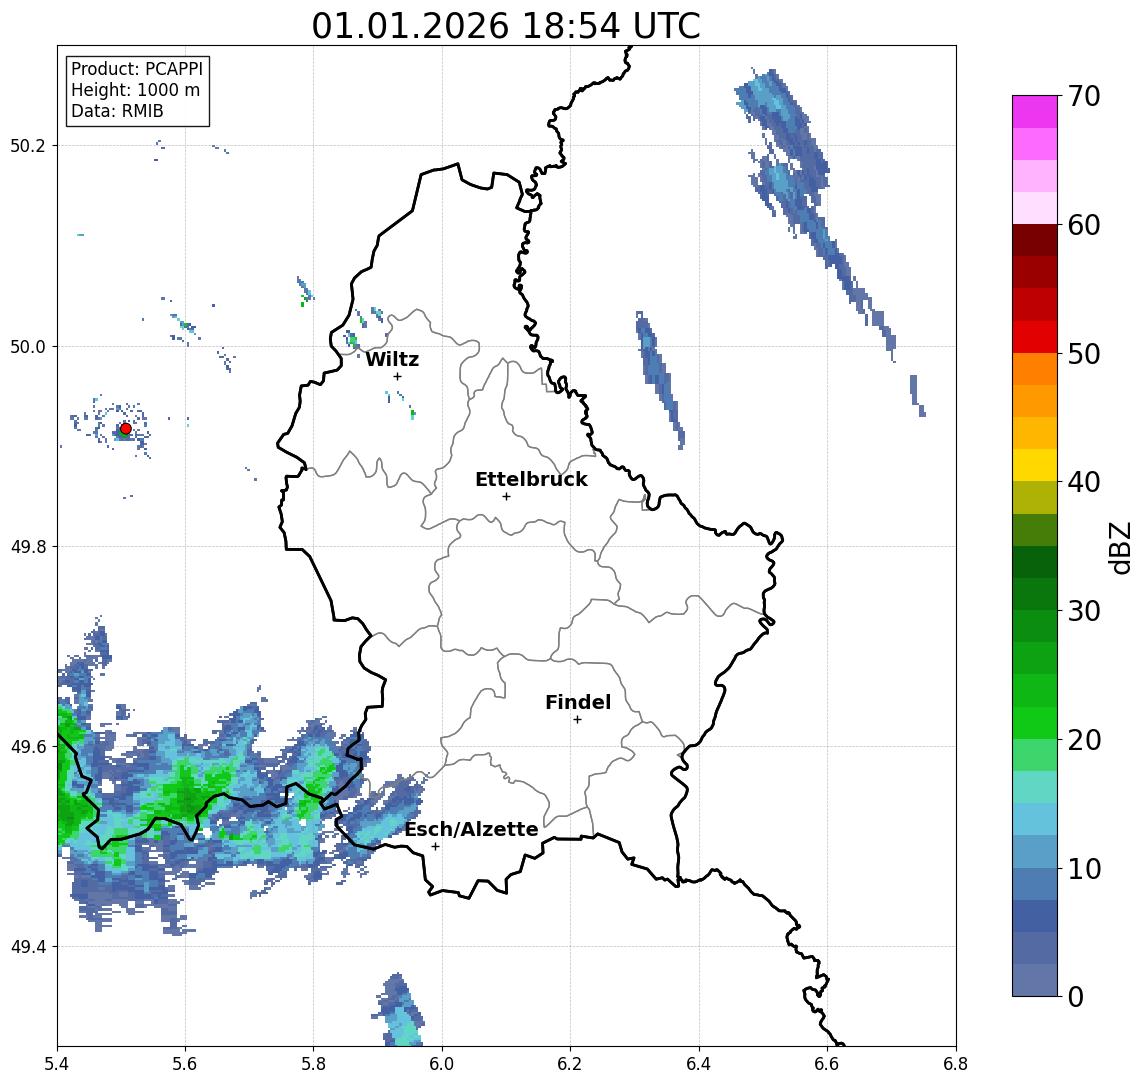The image size is (1145, 1084).
Task: Click latitude tick label 49.4
Action: click(x=27, y=947)
